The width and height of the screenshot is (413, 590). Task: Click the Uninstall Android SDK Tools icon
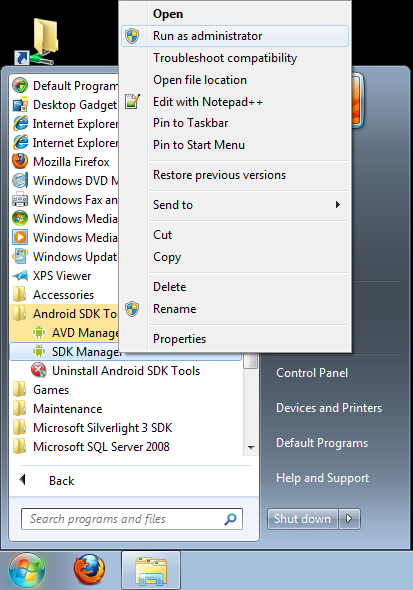click(39, 370)
